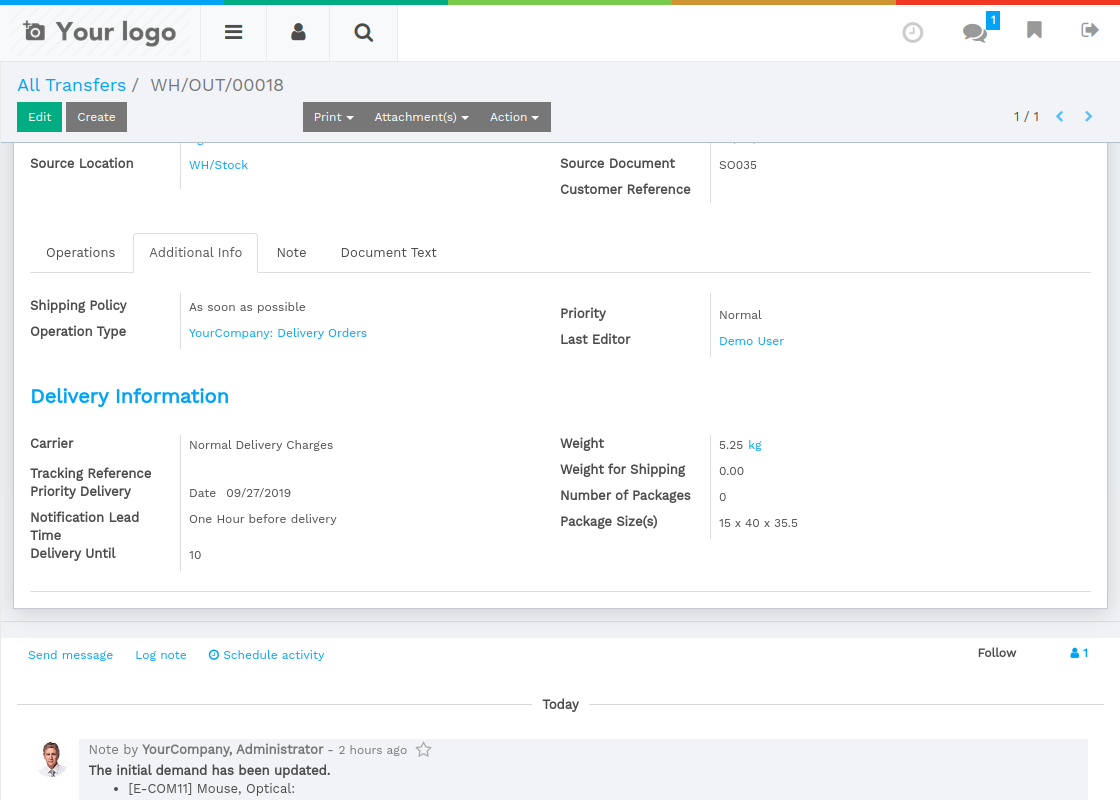Image resolution: width=1120 pixels, height=800 pixels.
Task: Click the Edit button
Action: pyautogui.click(x=39, y=116)
